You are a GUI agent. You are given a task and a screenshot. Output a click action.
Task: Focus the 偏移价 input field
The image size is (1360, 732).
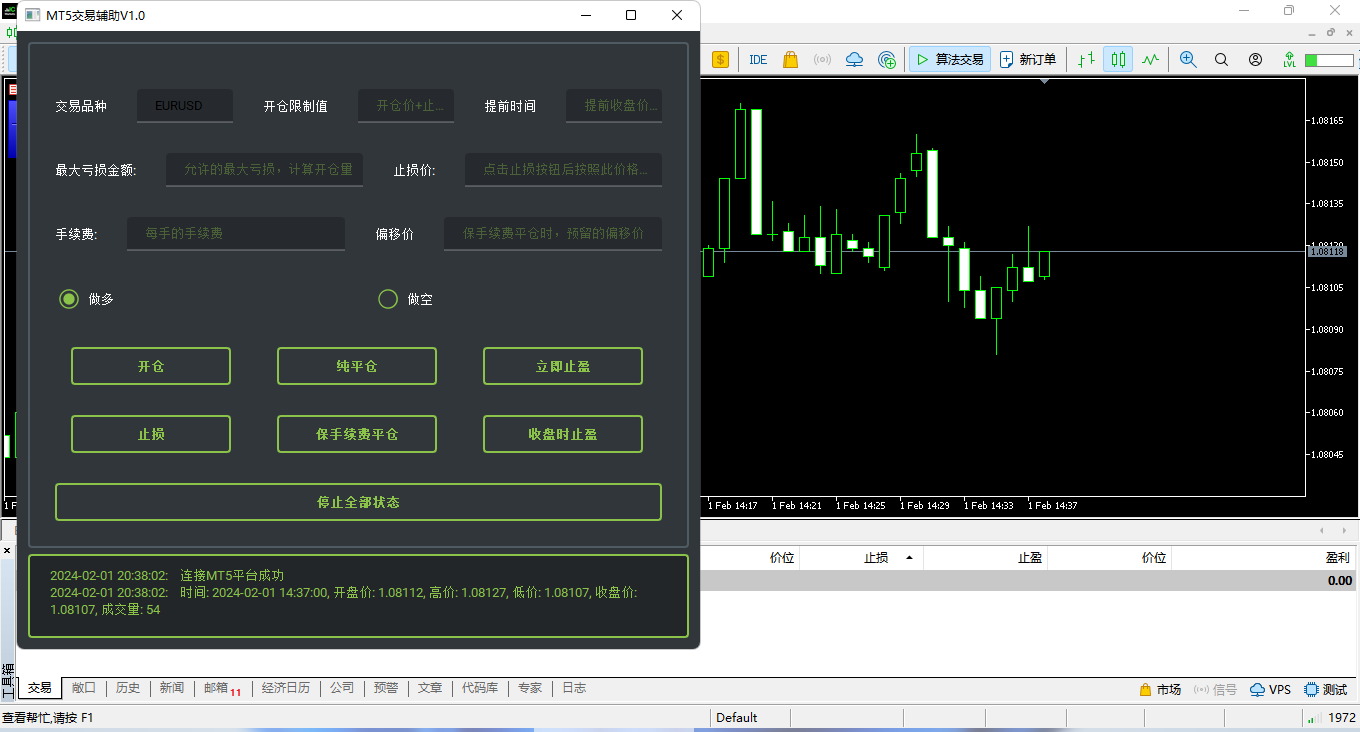(553, 233)
